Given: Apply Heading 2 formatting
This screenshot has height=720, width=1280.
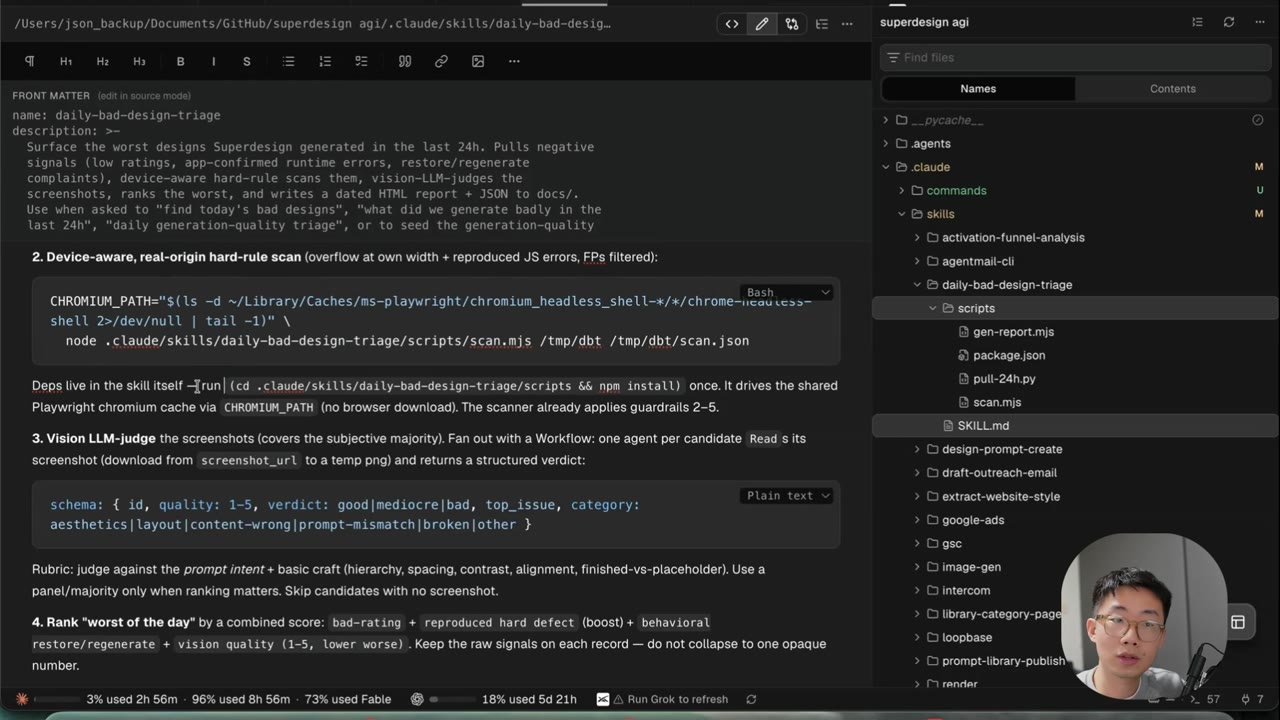Looking at the screenshot, I should tap(102, 61).
